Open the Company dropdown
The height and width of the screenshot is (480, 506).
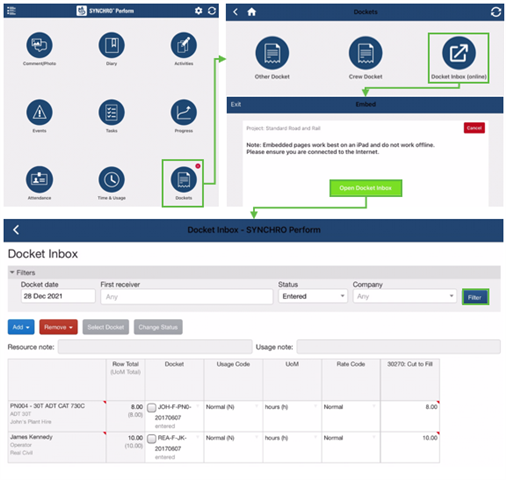[x=404, y=296]
